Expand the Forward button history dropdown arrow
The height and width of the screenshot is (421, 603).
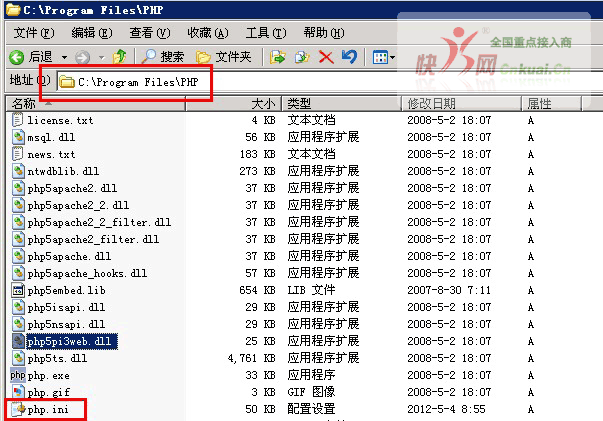click(100, 57)
